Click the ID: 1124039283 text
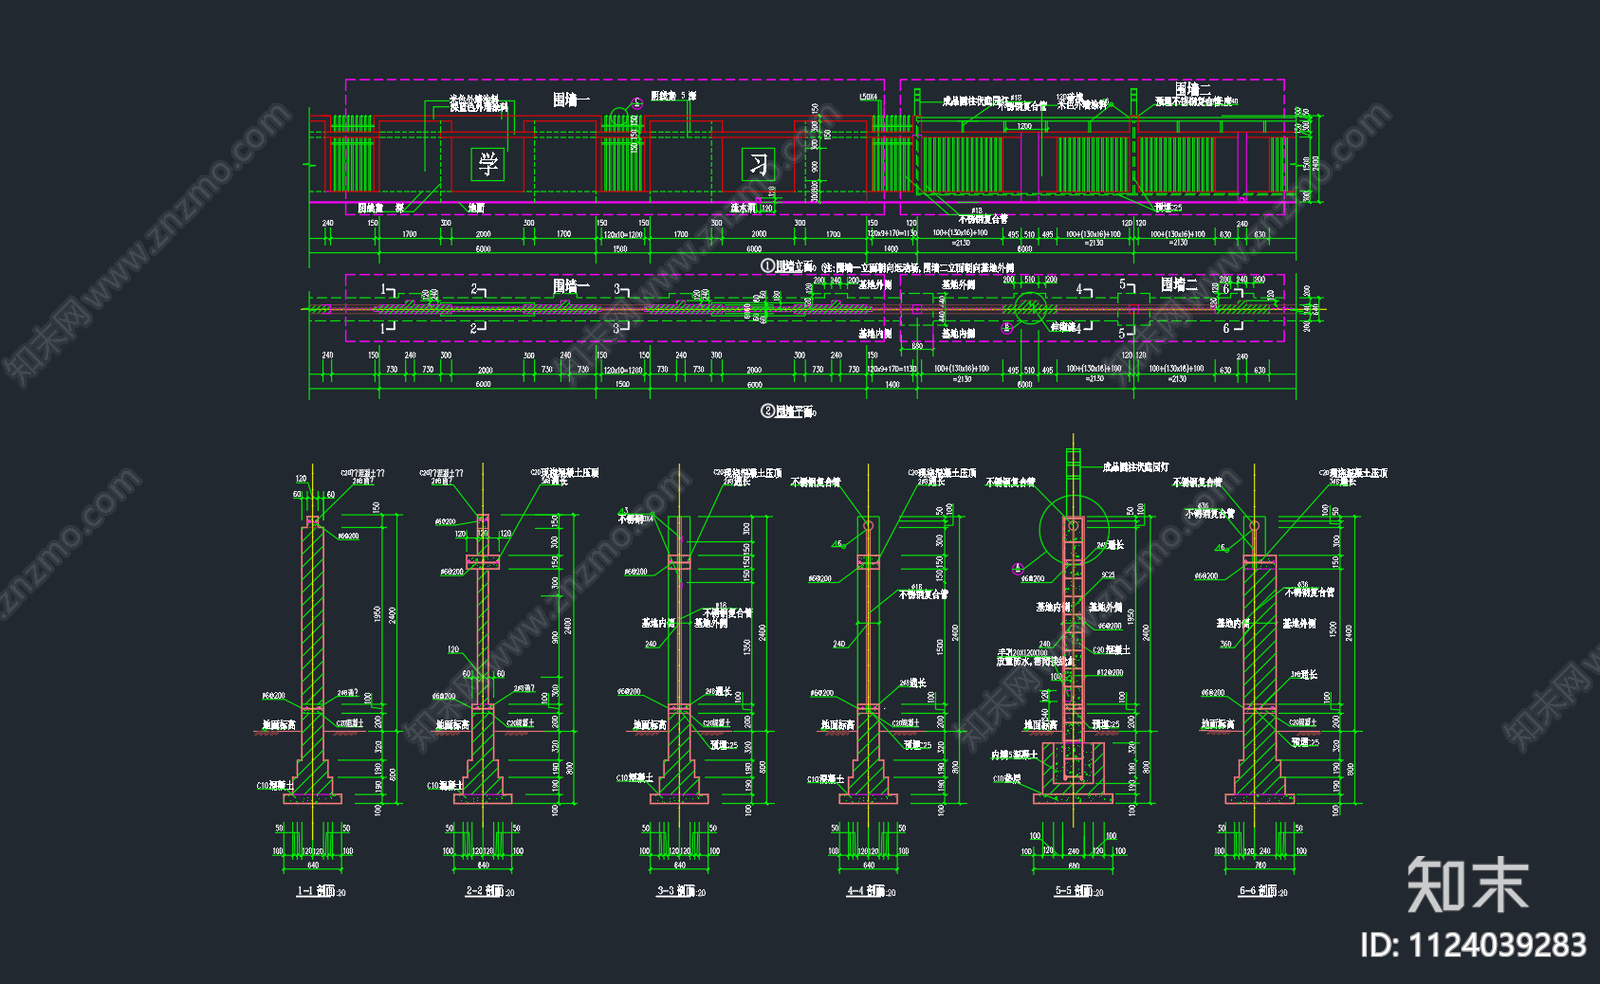Image resolution: width=1600 pixels, height=984 pixels. click(x=1473, y=945)
